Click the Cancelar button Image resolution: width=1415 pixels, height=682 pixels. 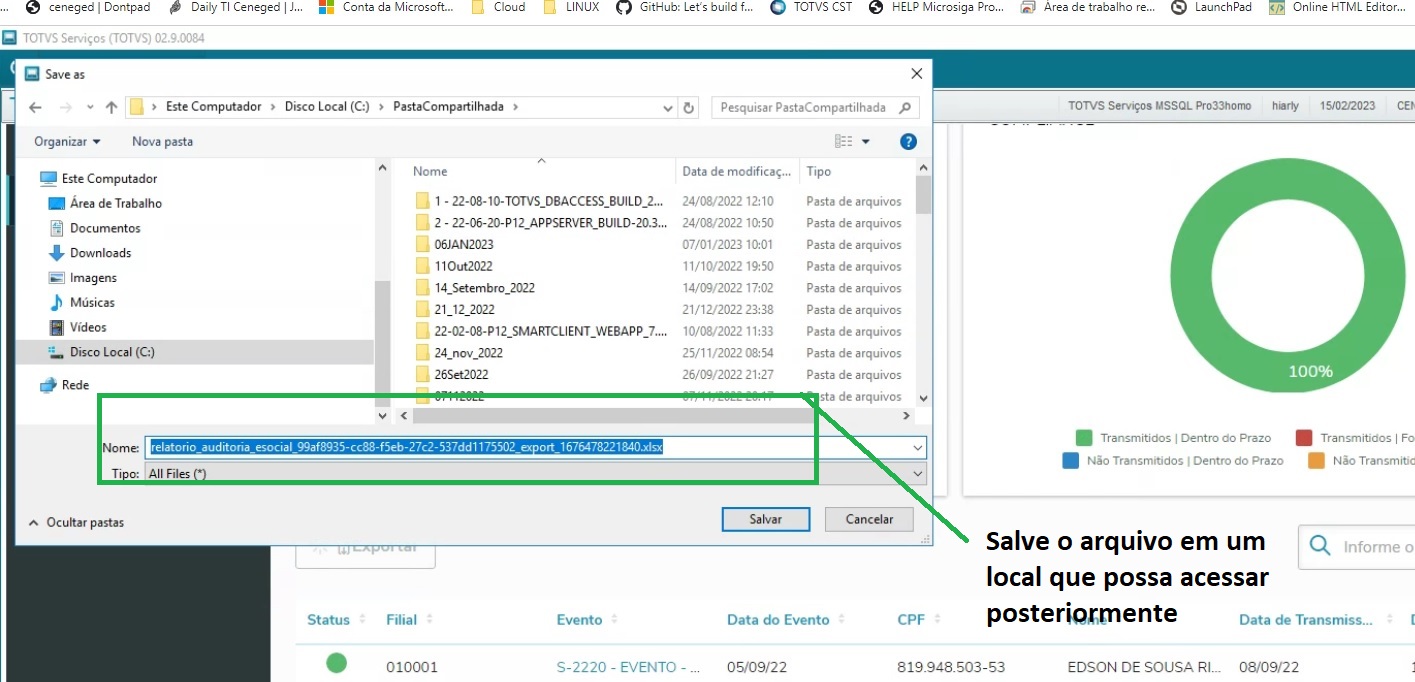point(869,519)
